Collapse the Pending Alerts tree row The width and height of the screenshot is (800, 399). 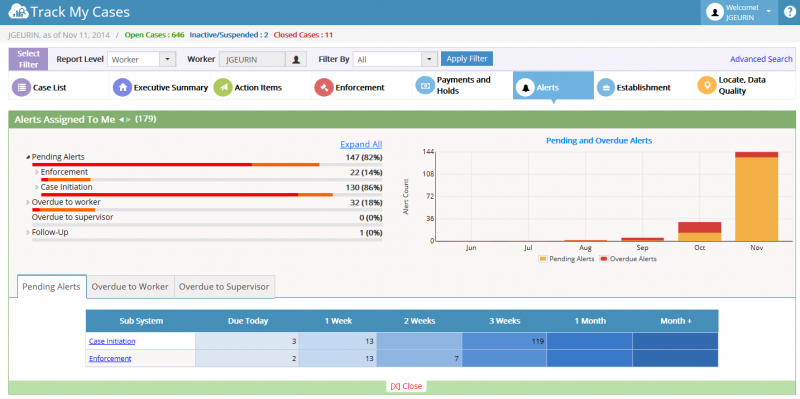(28, 158)
